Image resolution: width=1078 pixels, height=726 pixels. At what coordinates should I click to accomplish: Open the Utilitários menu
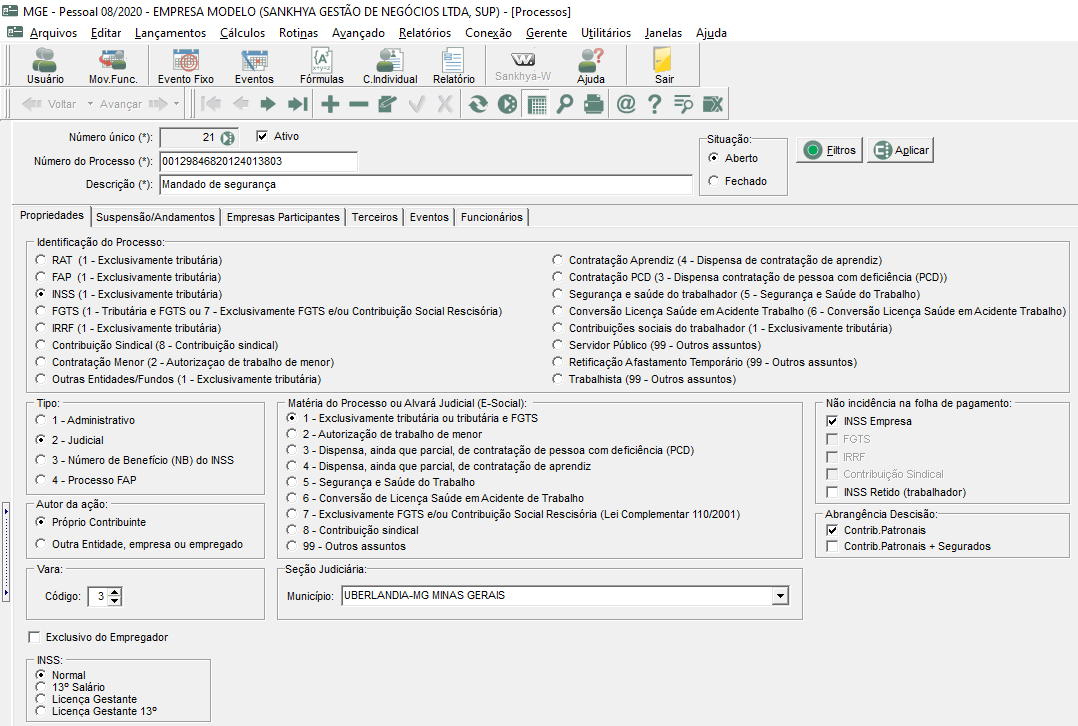click(x=606, y=33)
